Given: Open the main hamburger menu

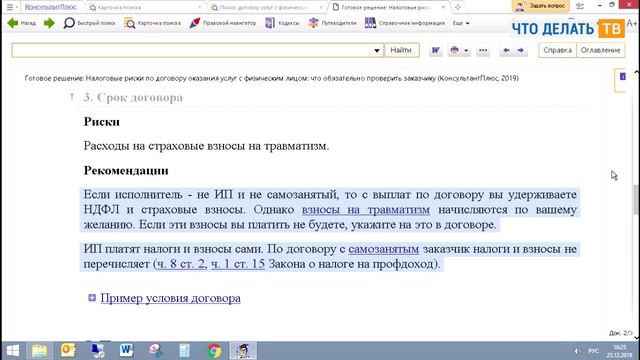Looking at the screenshot, I should point(10,7).
